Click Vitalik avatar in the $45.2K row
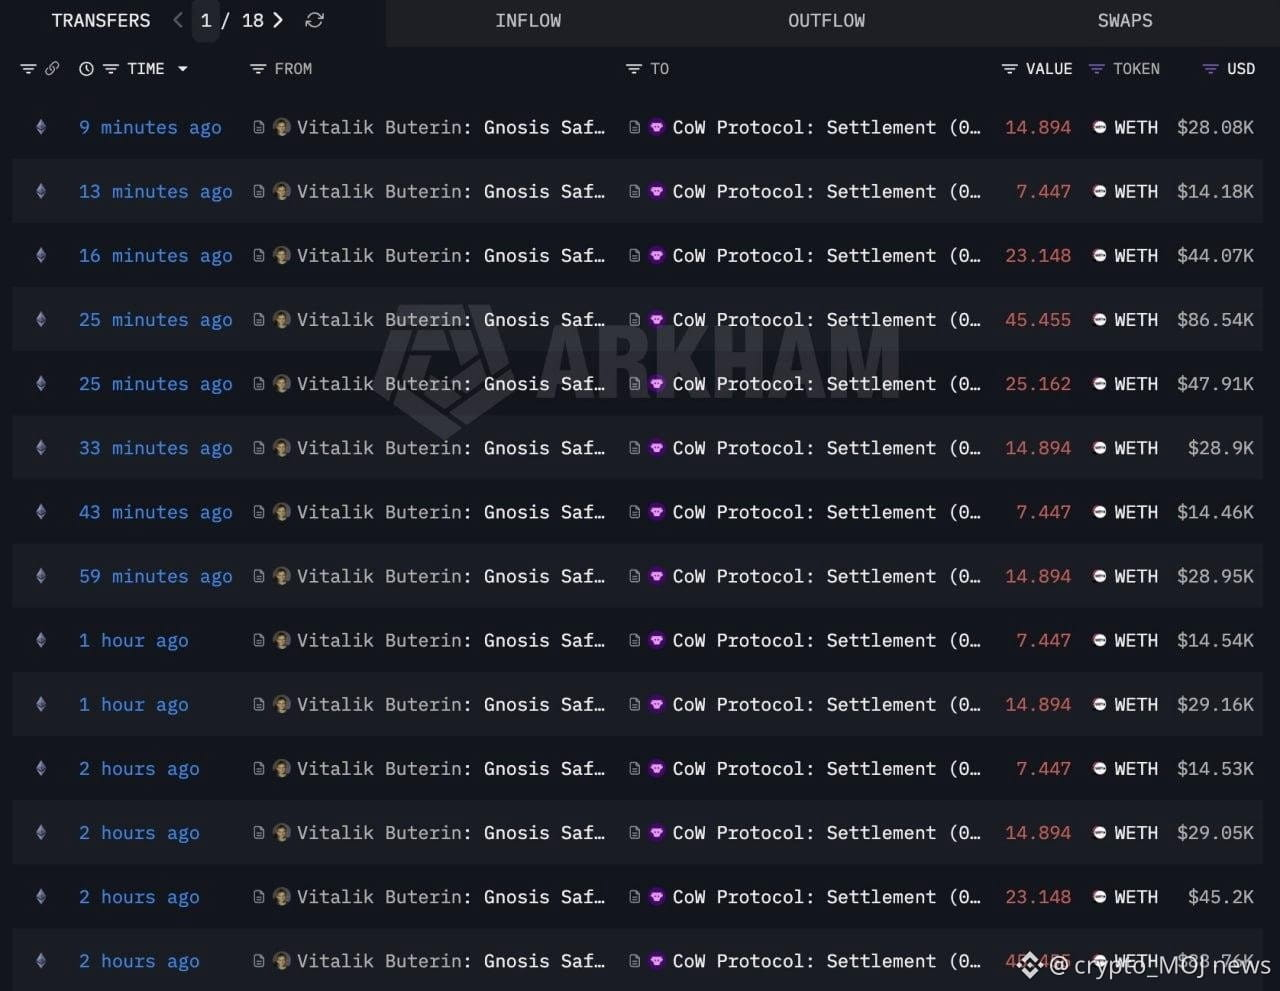This screenshot has height=991, width=1280. pyautogui.click(x=282, y=897)
